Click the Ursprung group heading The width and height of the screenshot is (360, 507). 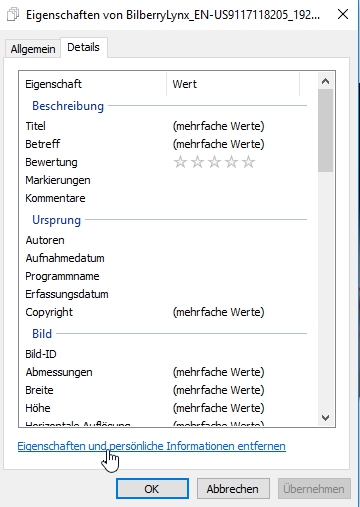pos(57,220)
